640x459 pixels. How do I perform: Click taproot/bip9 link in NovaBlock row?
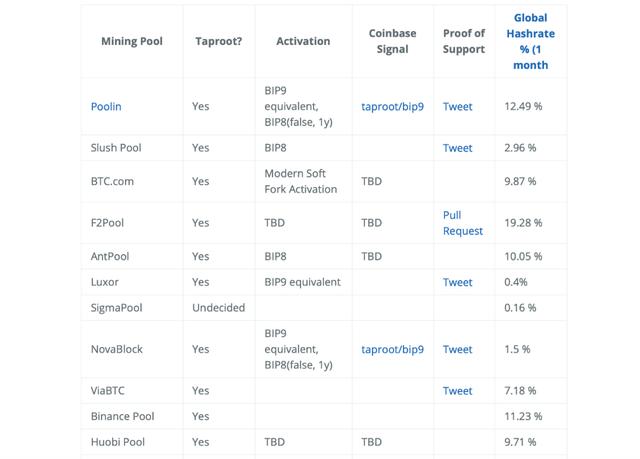point(392,349)
